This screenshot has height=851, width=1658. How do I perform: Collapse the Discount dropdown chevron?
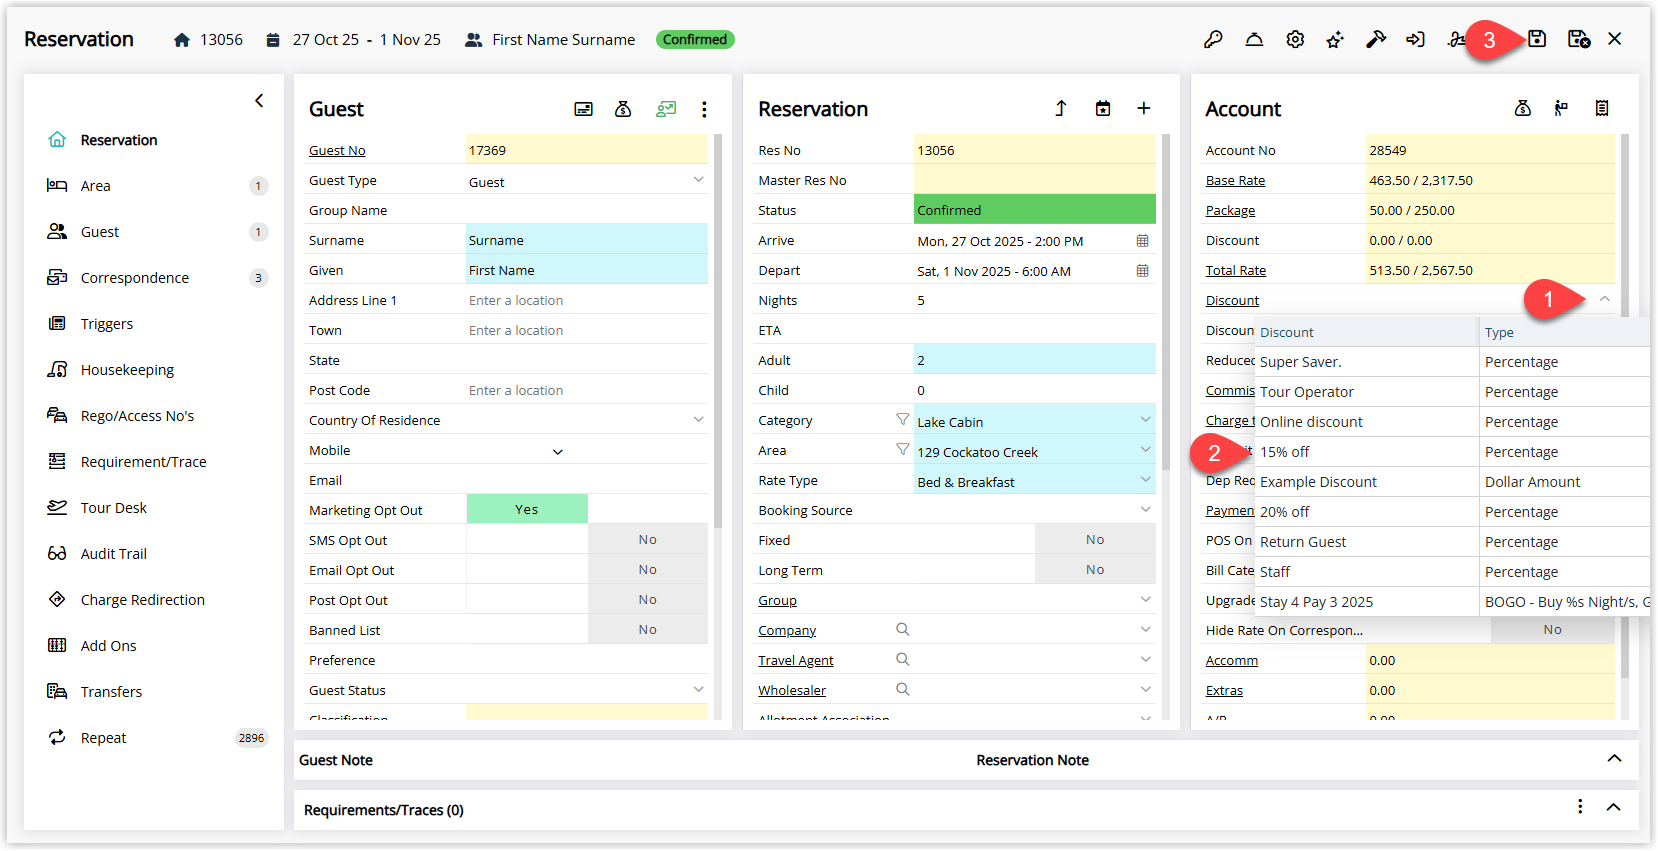click(x=1604, y=299)
